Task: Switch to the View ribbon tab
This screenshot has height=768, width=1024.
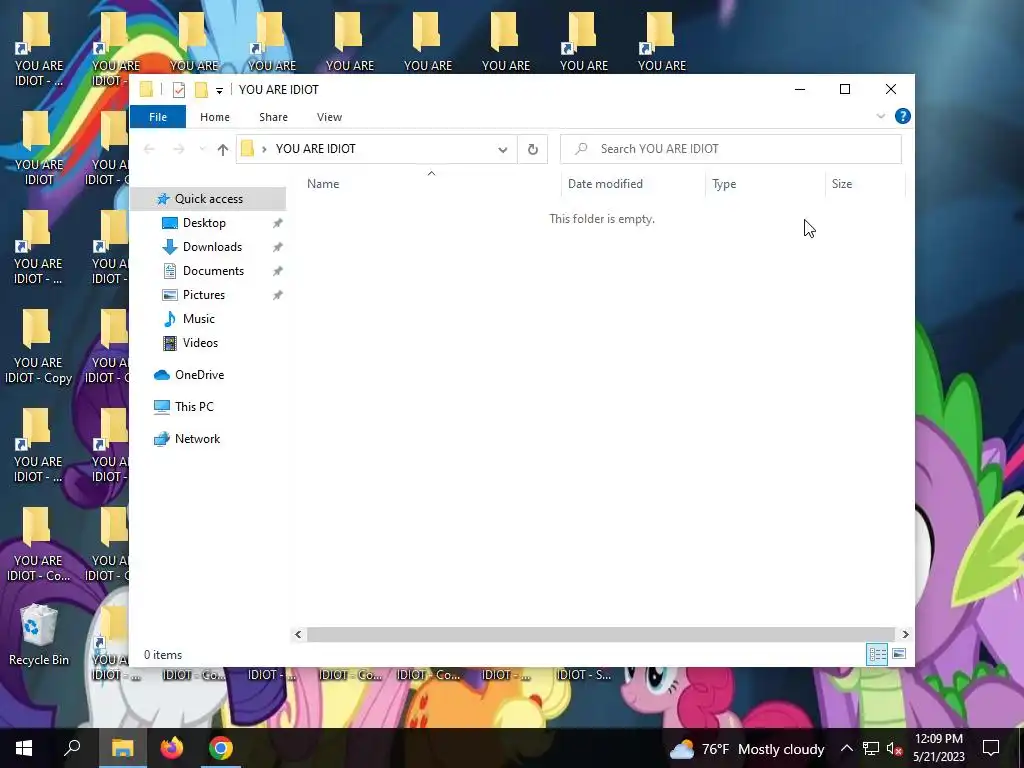Action: tap(329, 117)
